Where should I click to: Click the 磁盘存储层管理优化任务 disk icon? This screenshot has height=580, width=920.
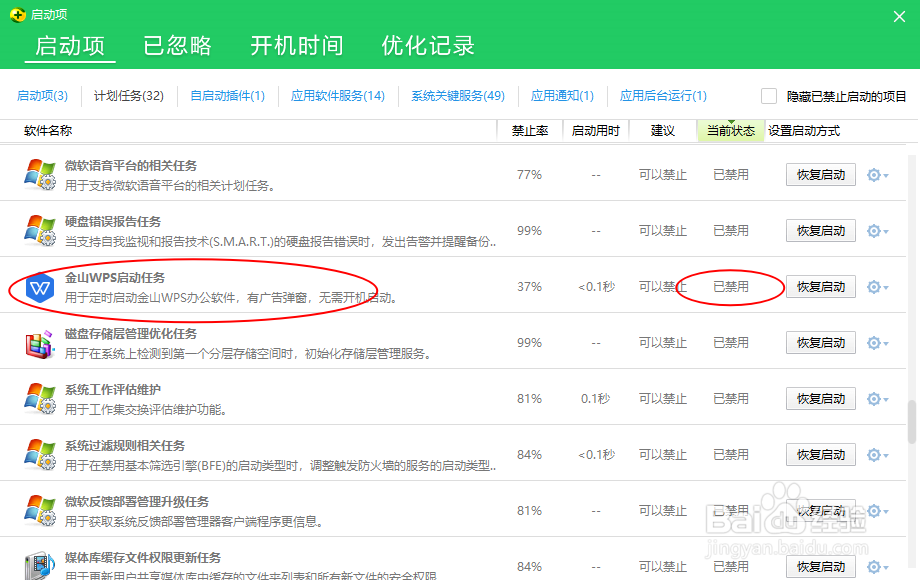pyautogui.click(x=40, y=342)
